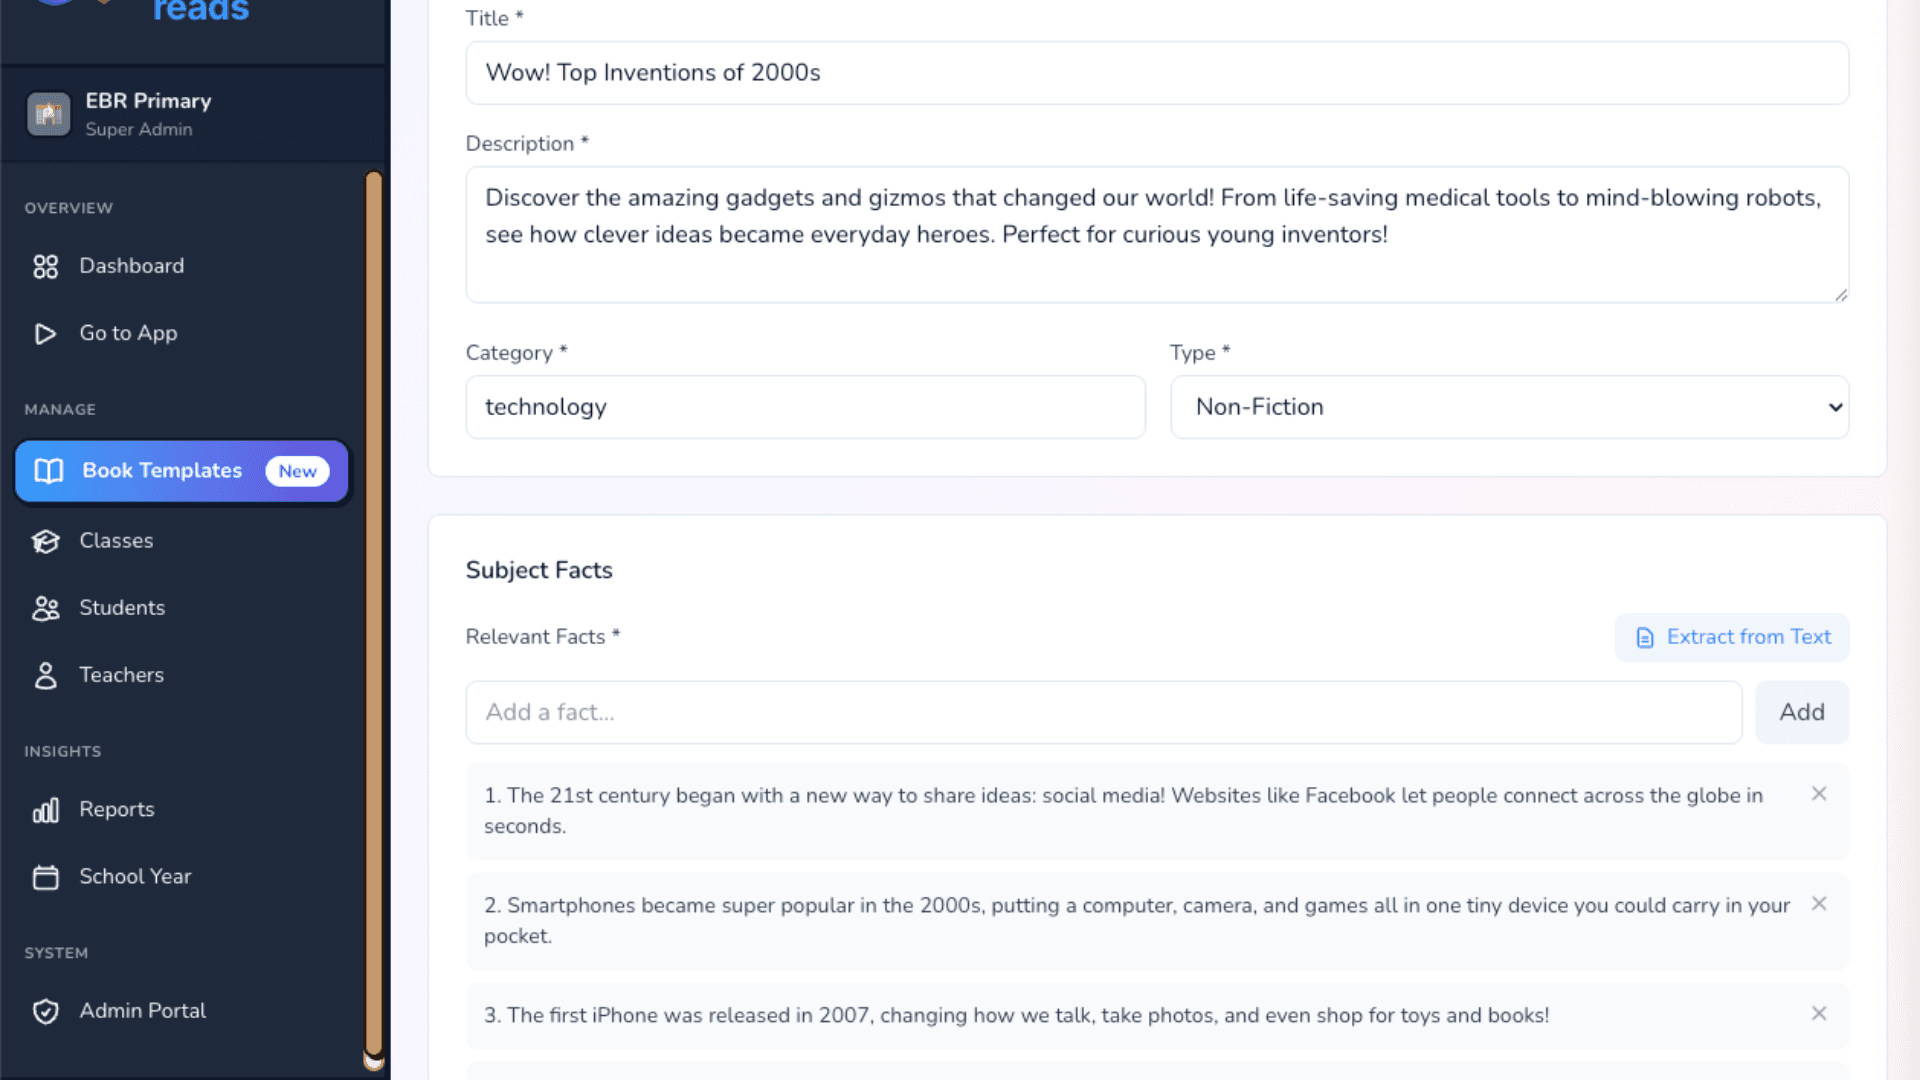Image resolution: width=1920 pixels, height=1080 pixels.
Task: Click the Classes graduation cap icon
Action: (x=46, y=541)
